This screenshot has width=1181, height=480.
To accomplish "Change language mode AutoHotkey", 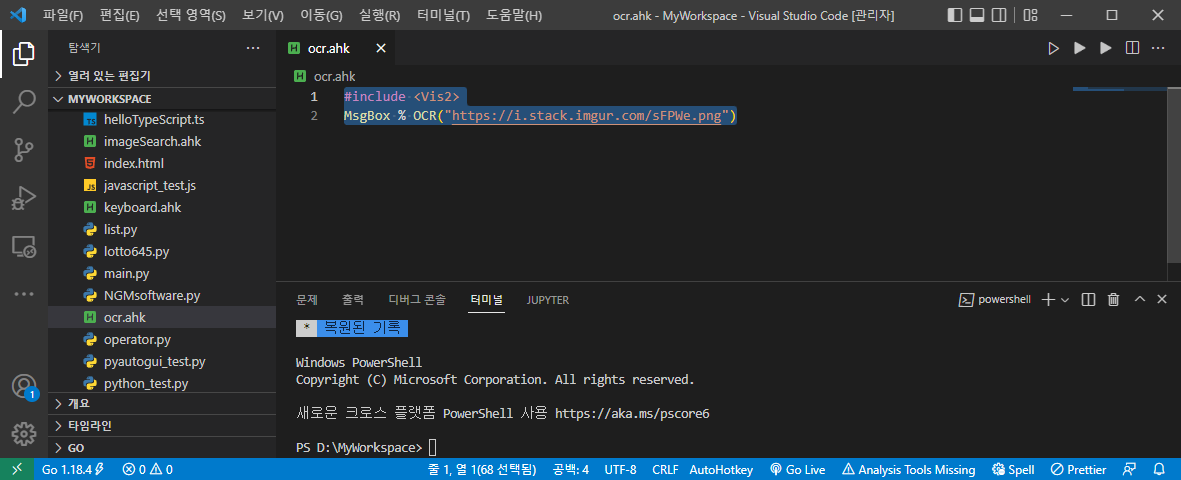I will [721, 469].
